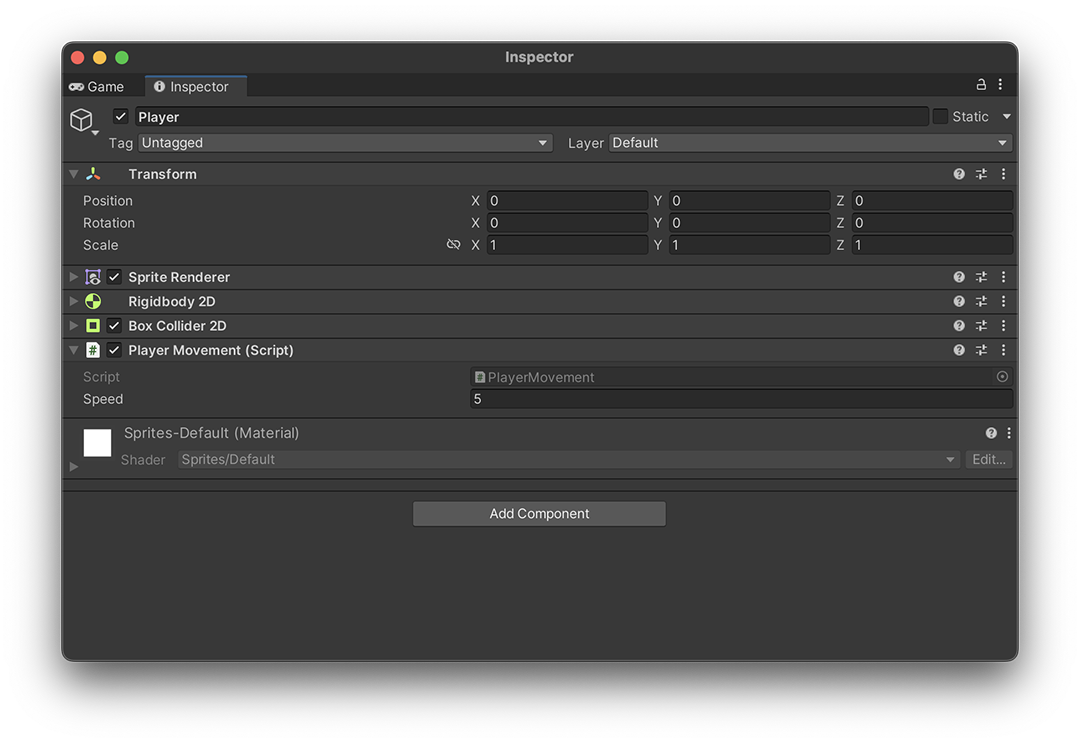Click the Add Component button
1080x743 pixels.
coord(539,514)
